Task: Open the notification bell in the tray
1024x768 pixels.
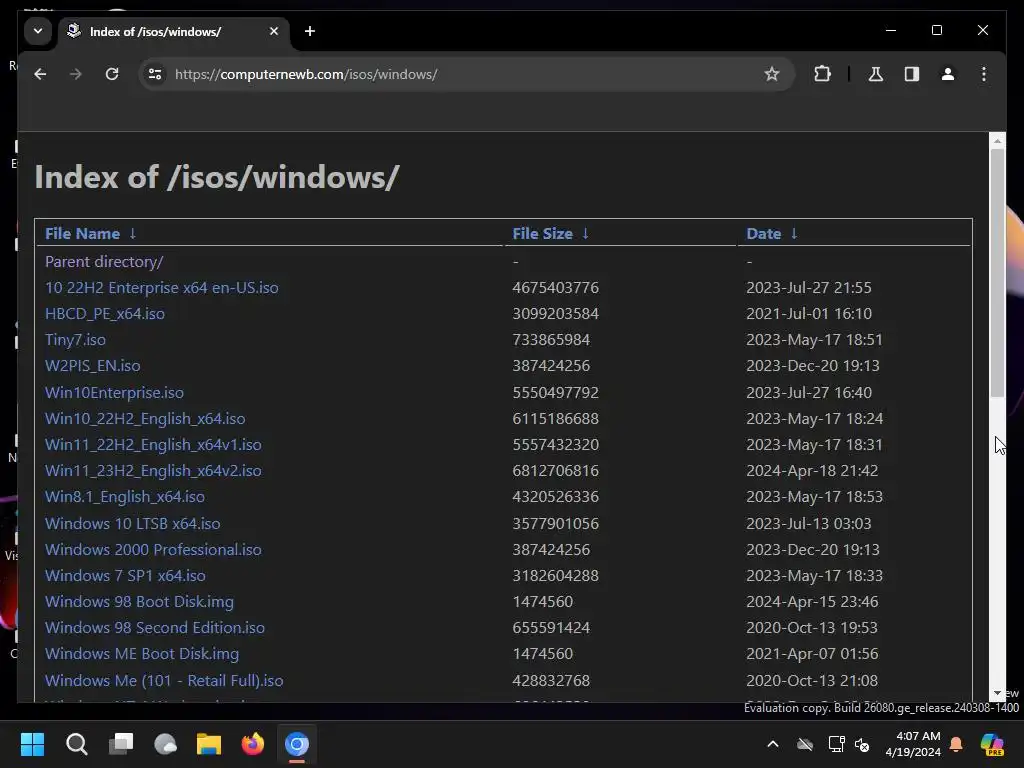Action: click(956, 744)
